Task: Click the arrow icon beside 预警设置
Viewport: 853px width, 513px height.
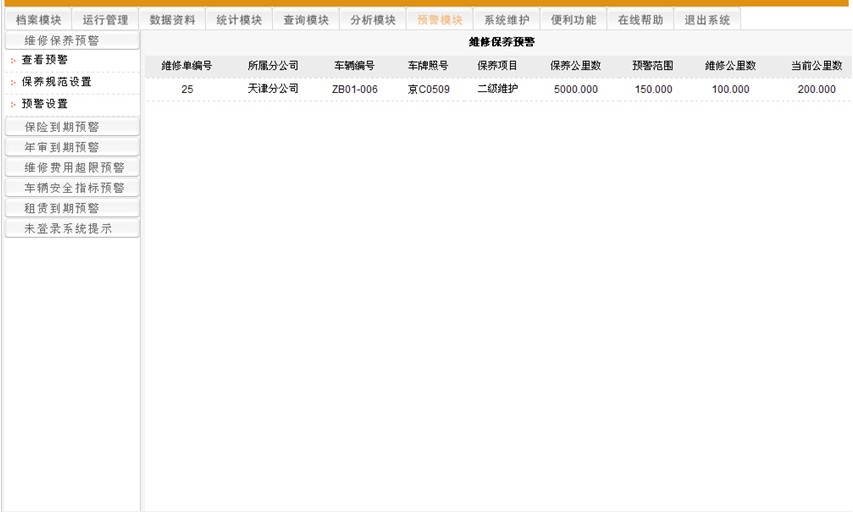Action: pyautogui.click(x=13, y=104)
